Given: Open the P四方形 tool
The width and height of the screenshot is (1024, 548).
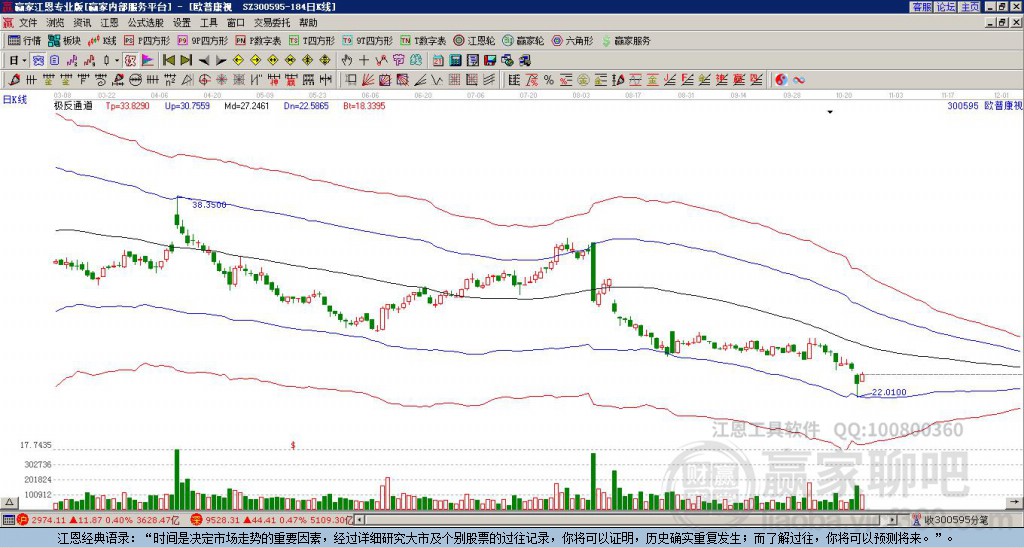Looking at the screenshot, I should pyautogui.click(x=146, y=40).
